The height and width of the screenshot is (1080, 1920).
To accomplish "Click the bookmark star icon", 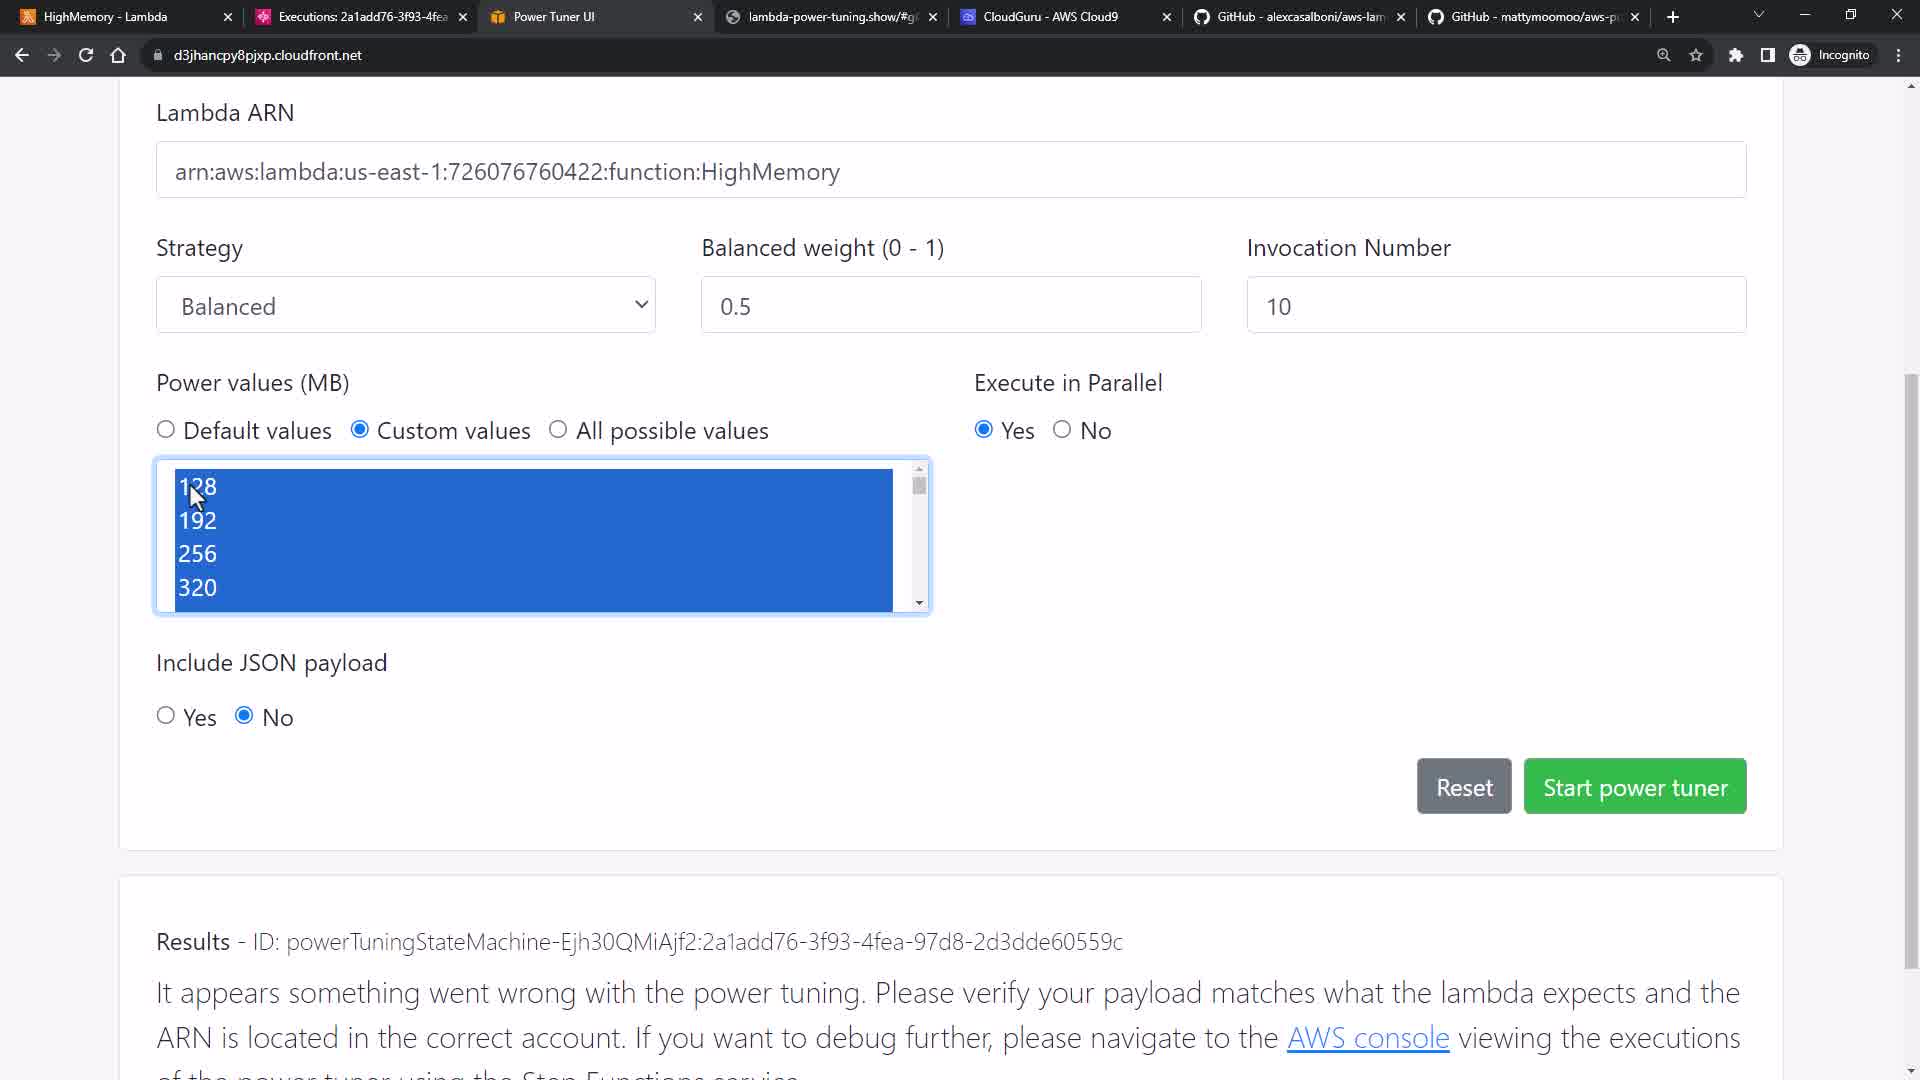I will (x=1696, y=55).
